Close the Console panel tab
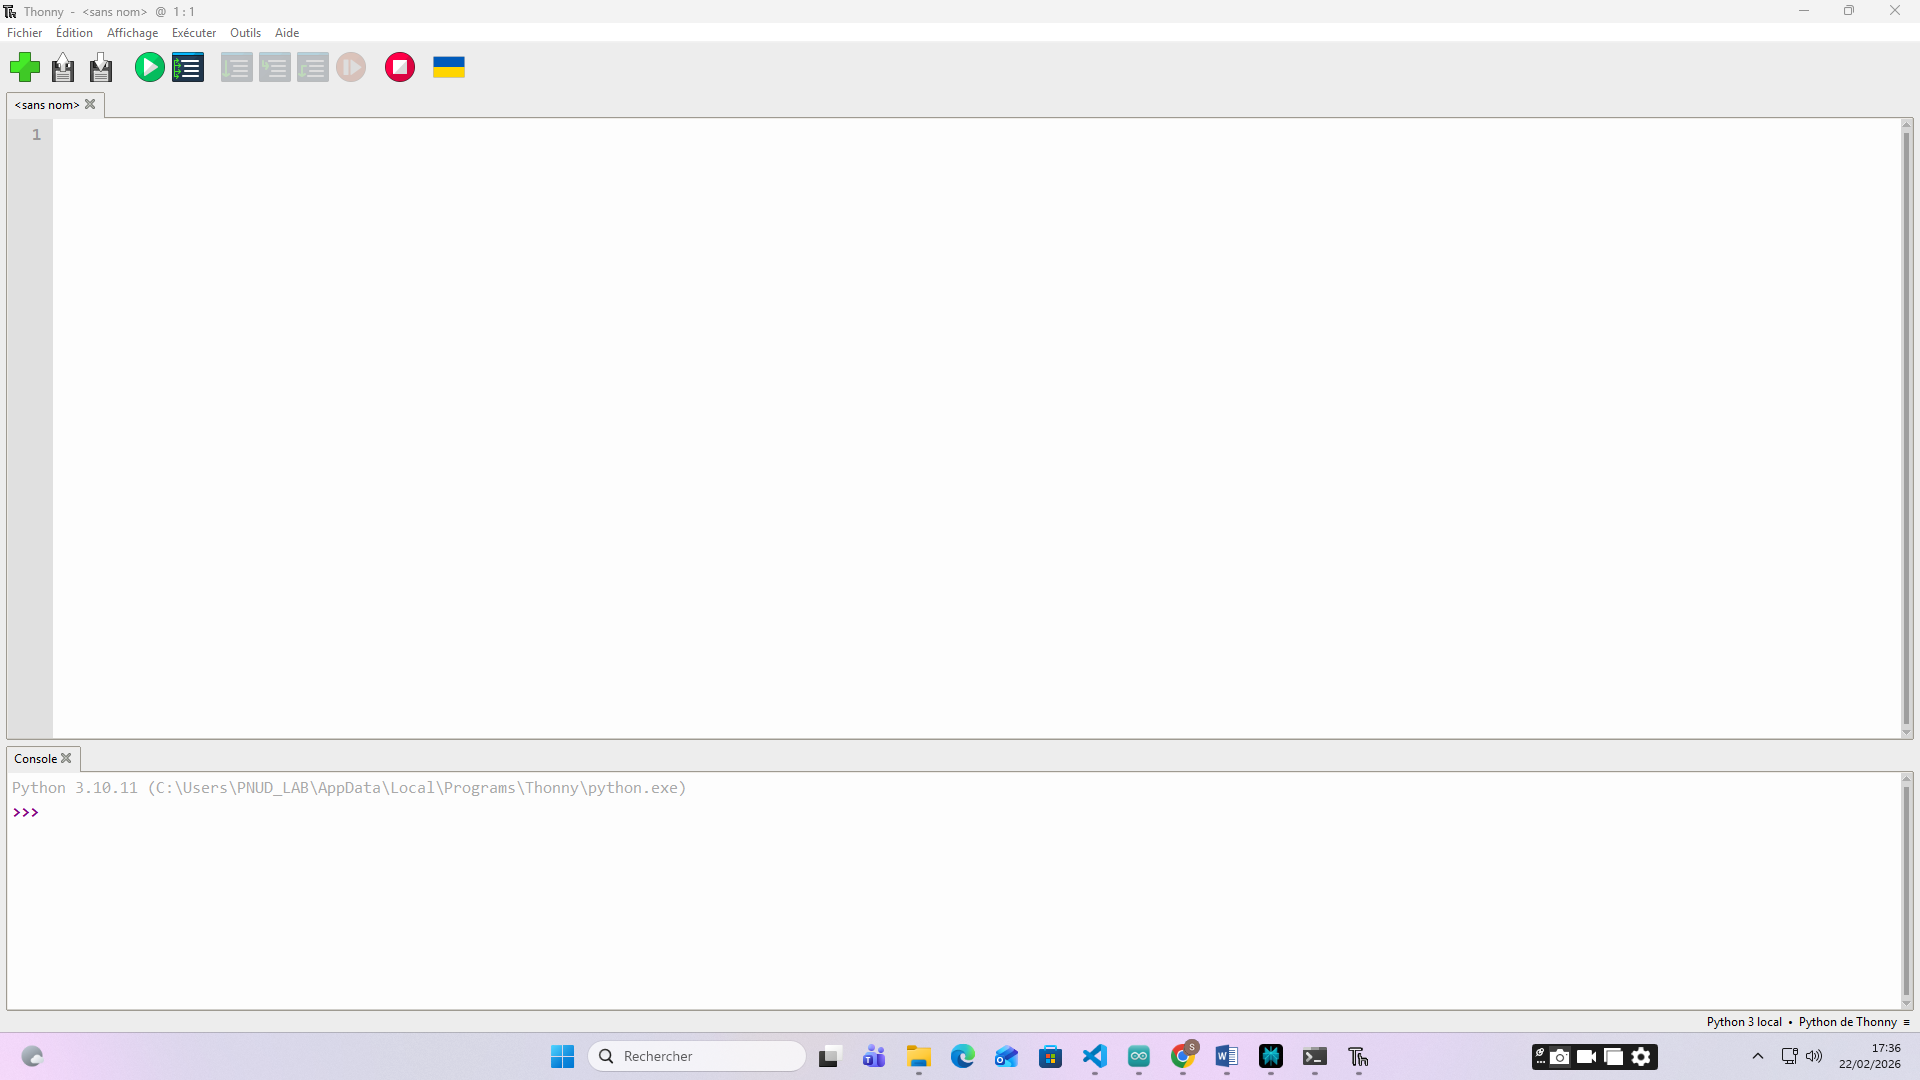 (x=66, y=758)
